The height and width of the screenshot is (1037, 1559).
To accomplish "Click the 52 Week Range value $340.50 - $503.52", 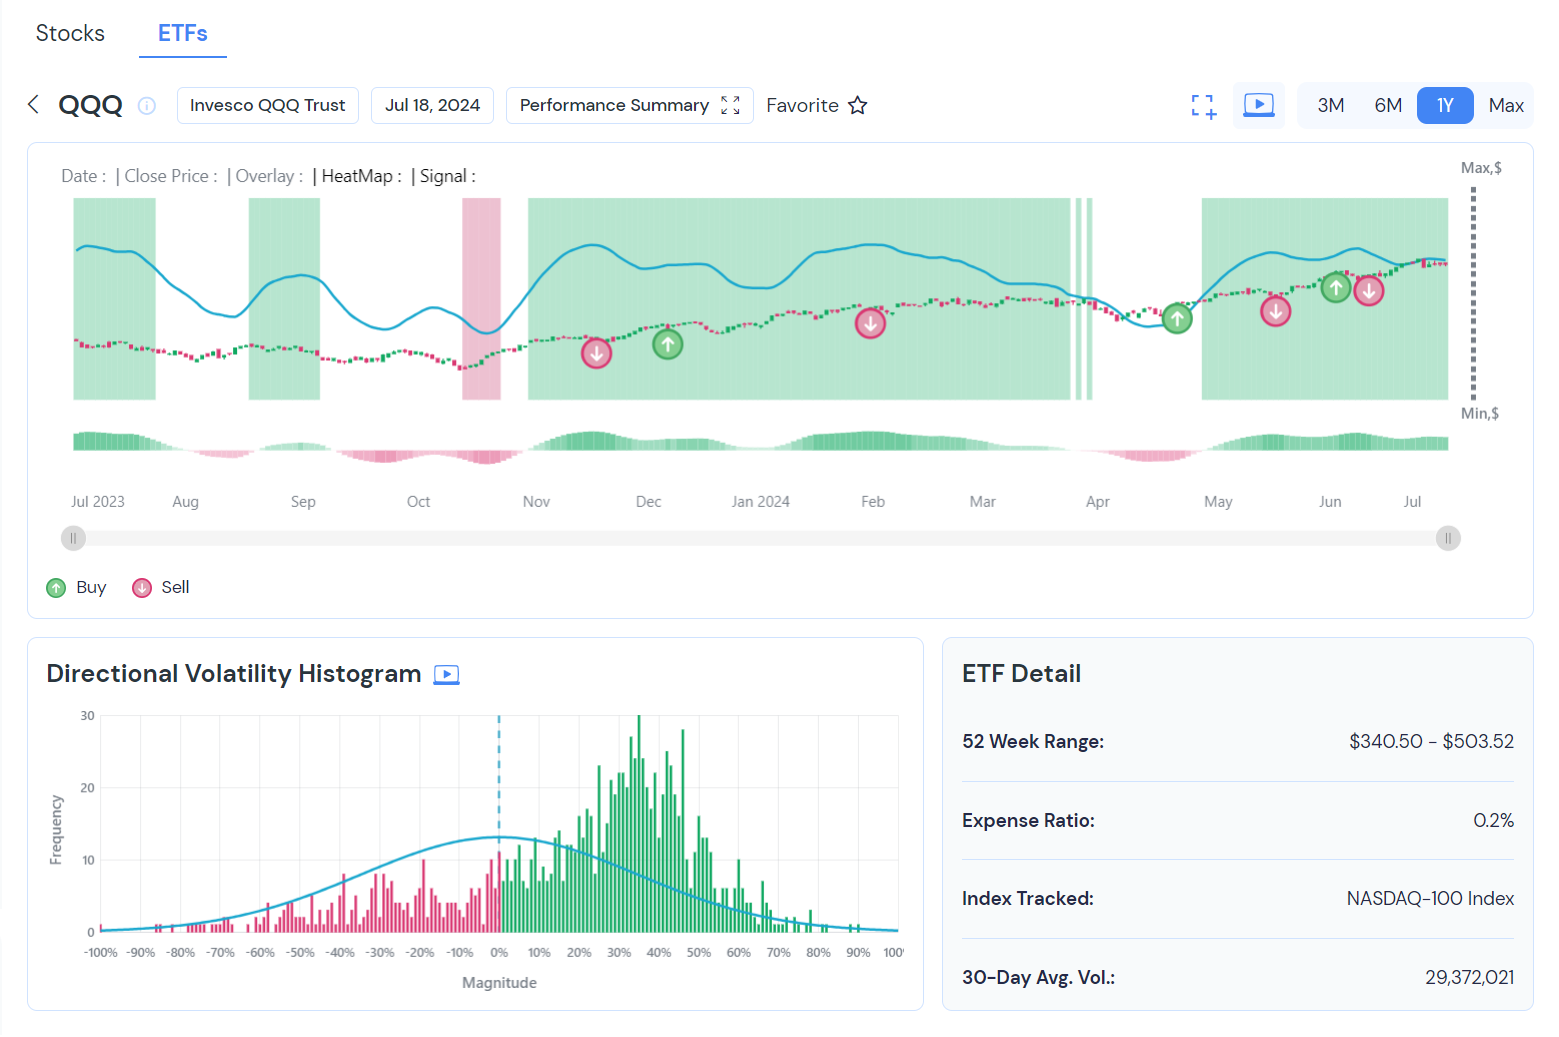I will pos(1431,741).
